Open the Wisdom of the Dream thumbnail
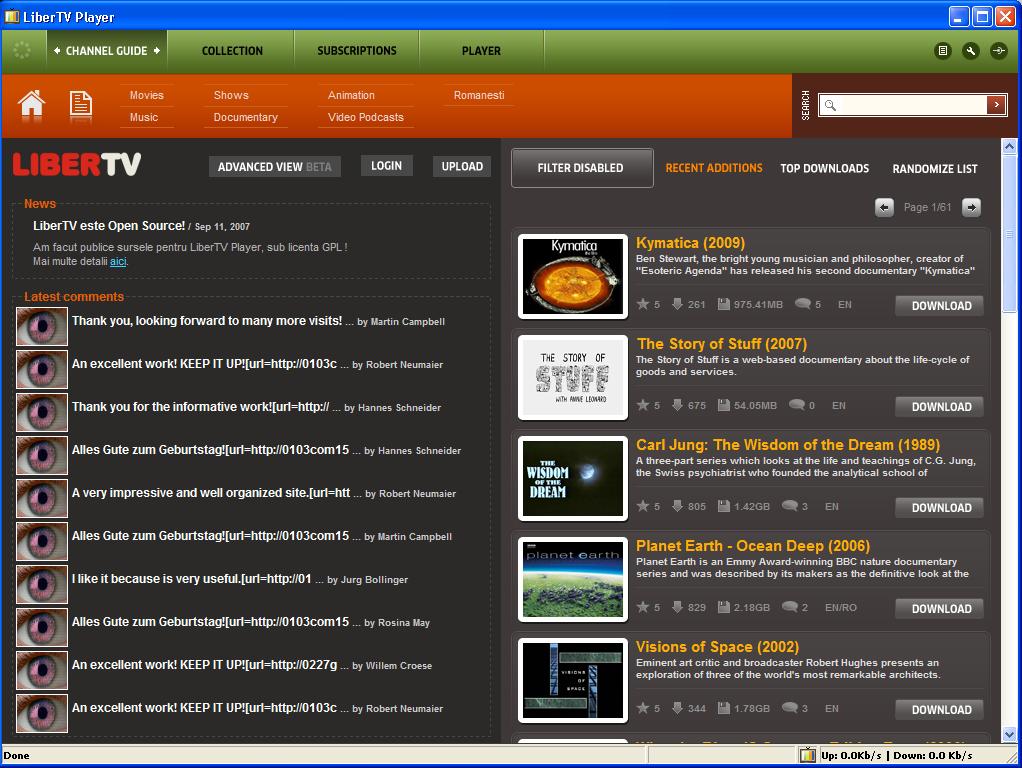 573,479
